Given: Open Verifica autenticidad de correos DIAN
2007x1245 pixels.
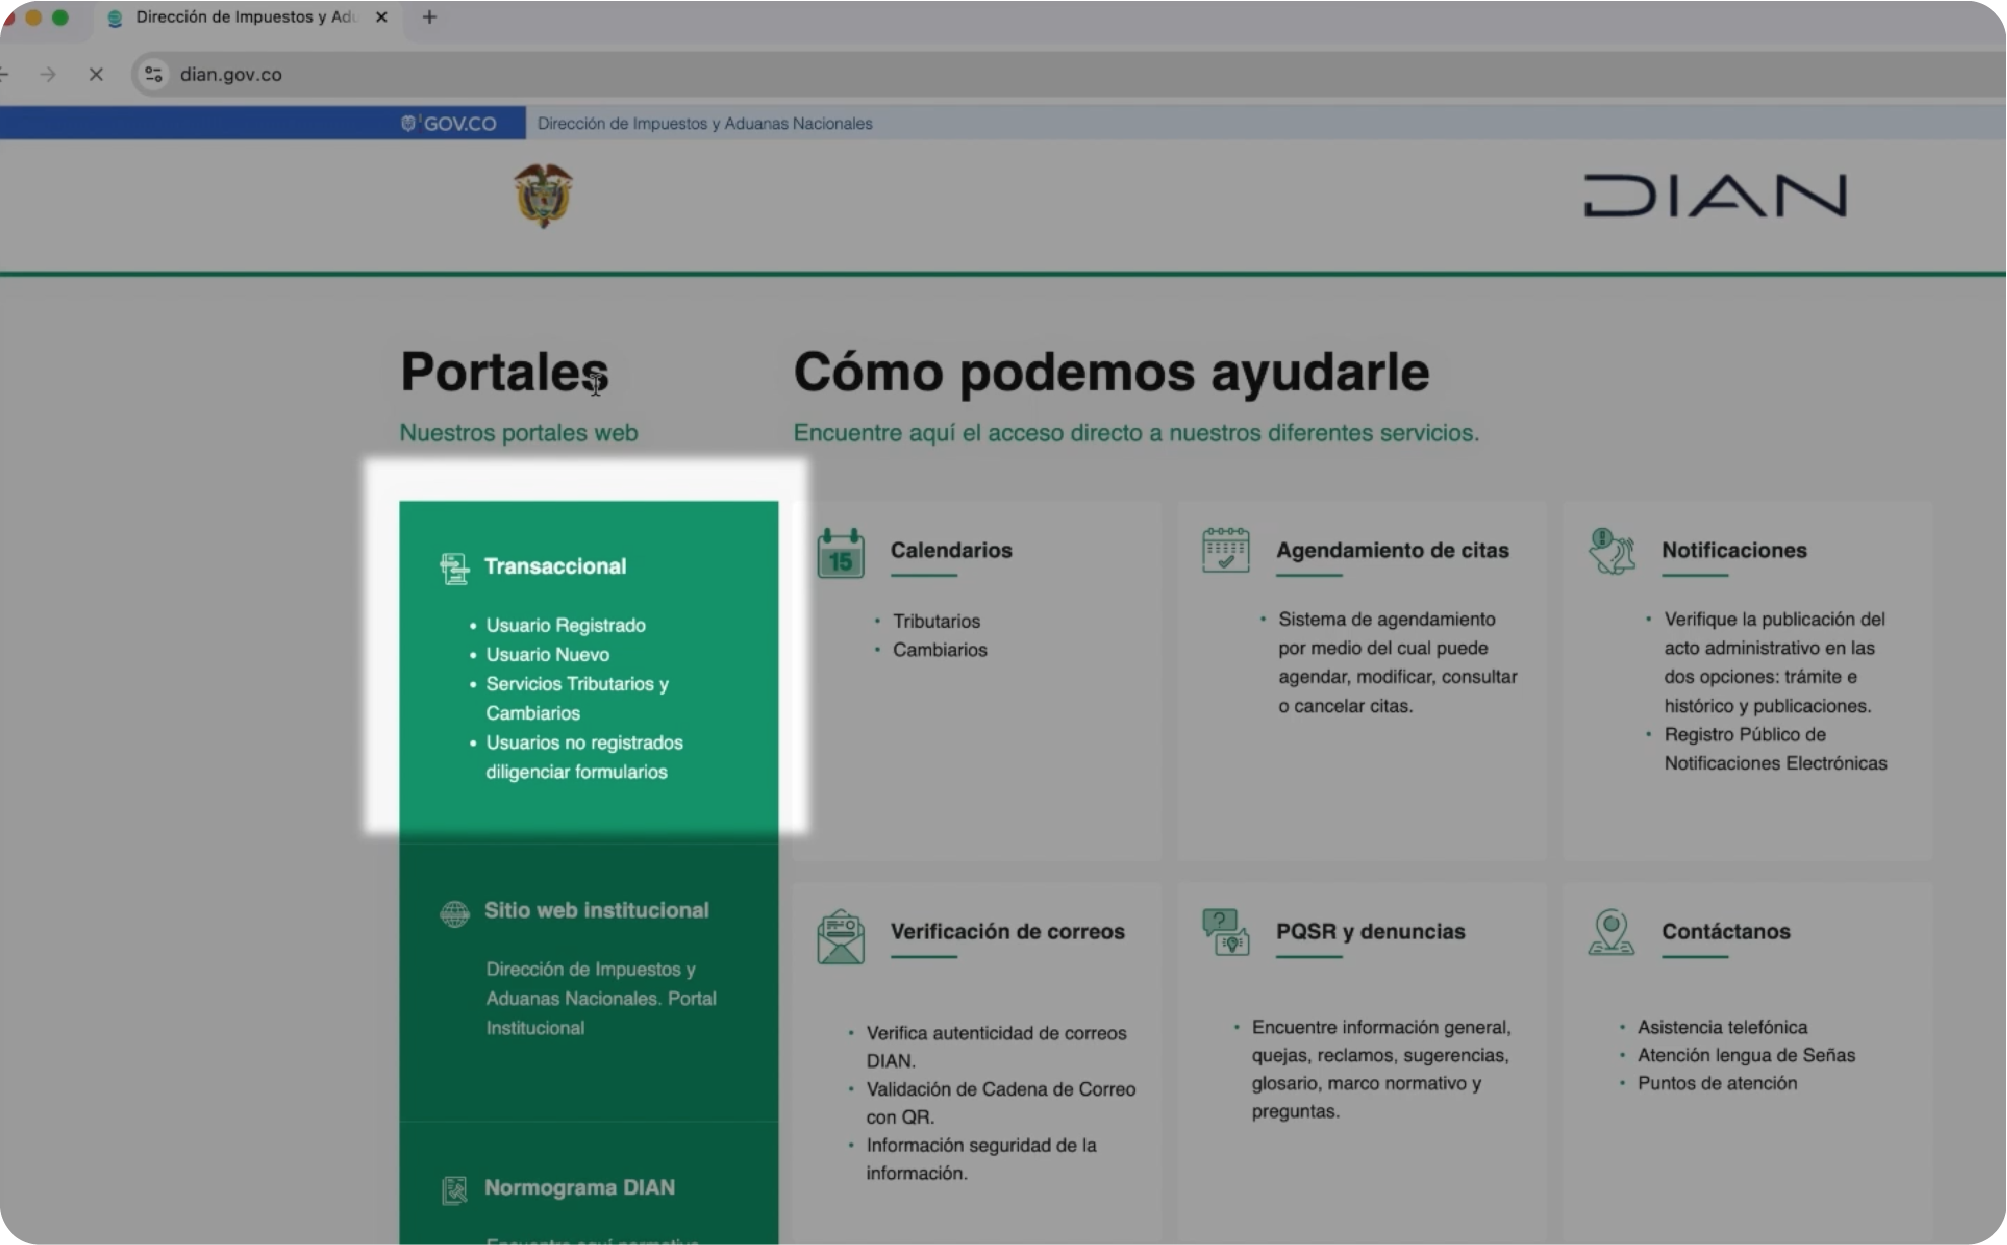Looking at the screenshot, I should click(996, 1046).
